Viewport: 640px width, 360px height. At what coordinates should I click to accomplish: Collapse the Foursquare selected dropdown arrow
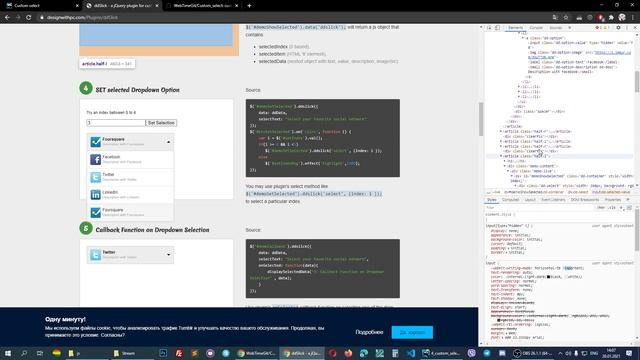169,142
